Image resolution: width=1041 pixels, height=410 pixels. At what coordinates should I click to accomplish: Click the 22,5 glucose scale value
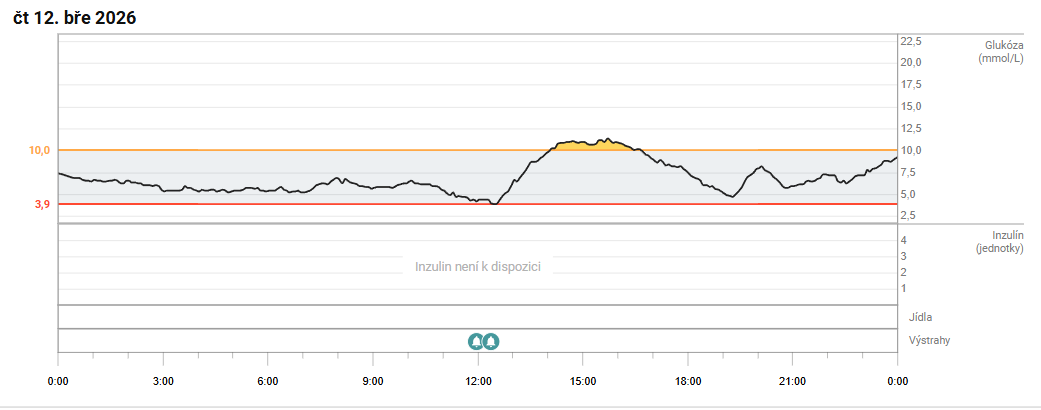911,41
